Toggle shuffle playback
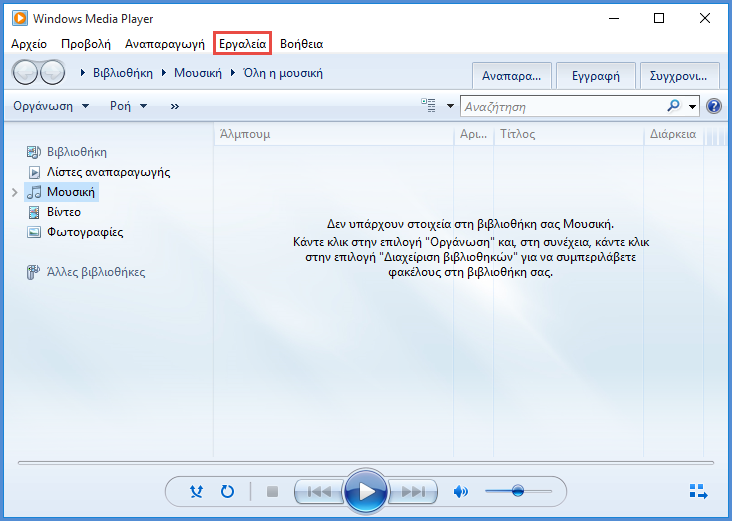Screen dimensions: 732x521 coord(197,491)
